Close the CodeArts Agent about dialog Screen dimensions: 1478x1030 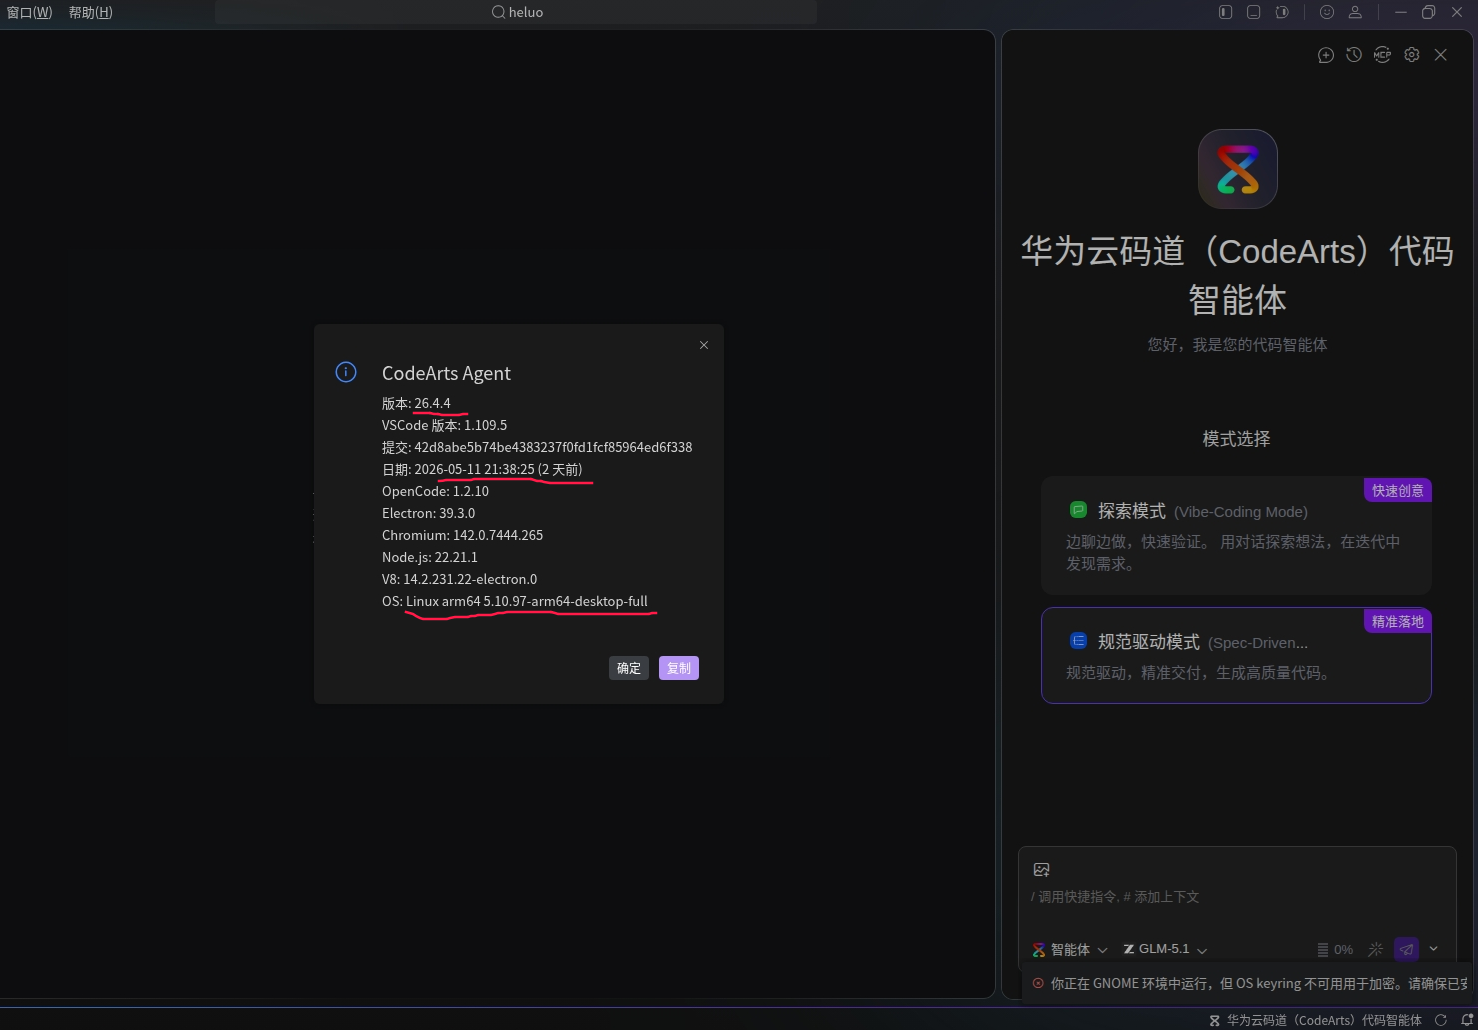coord(704,345)
